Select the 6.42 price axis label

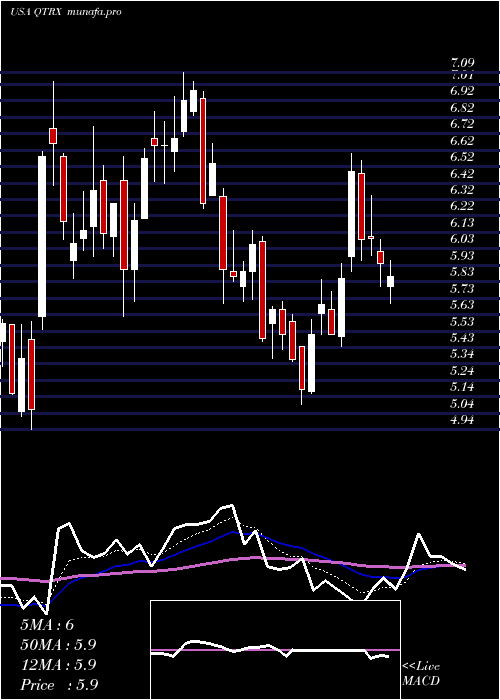click(x=462, y=173)
